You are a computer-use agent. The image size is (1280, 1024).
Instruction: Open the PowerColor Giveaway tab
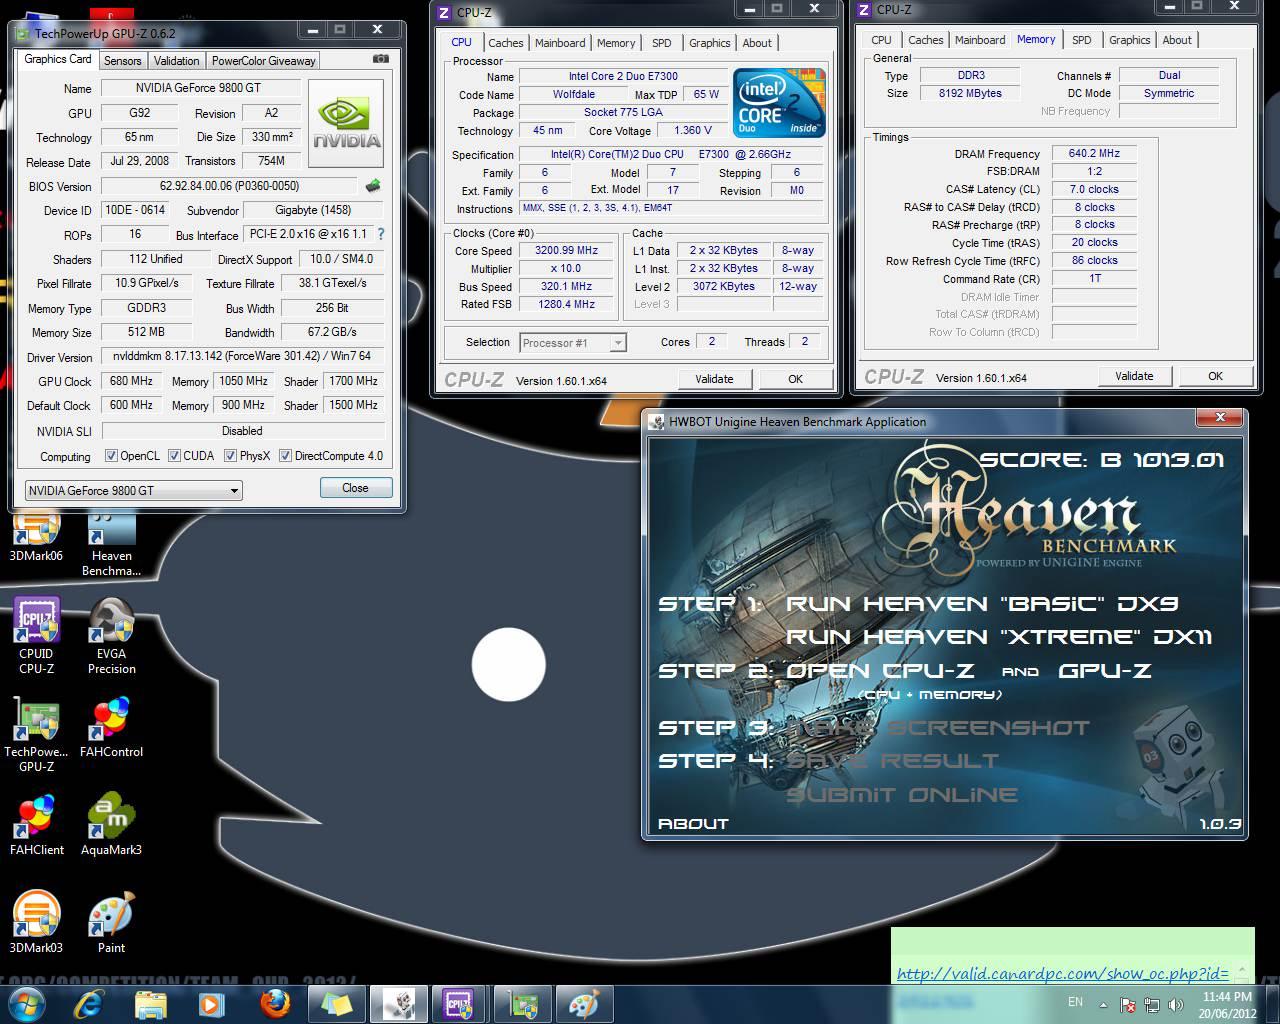263,61
